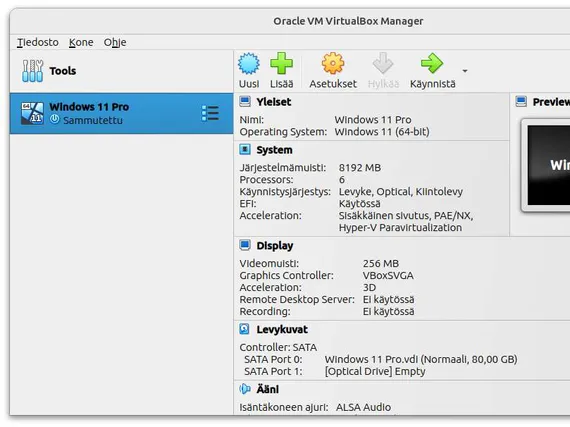Click the Recording Ei käytössä value
Image resolution: width=570 pixels, height=427 pixels.
(388, 311)
